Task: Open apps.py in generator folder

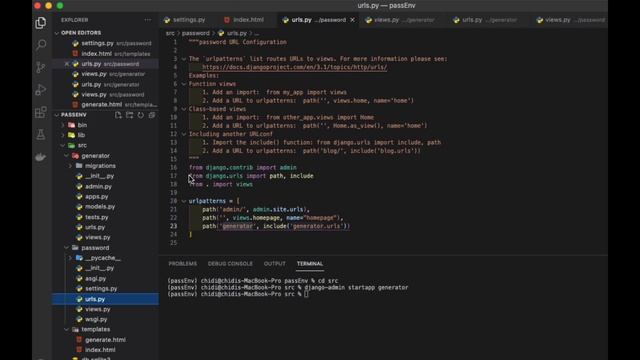Action: [x=97, y=197]
